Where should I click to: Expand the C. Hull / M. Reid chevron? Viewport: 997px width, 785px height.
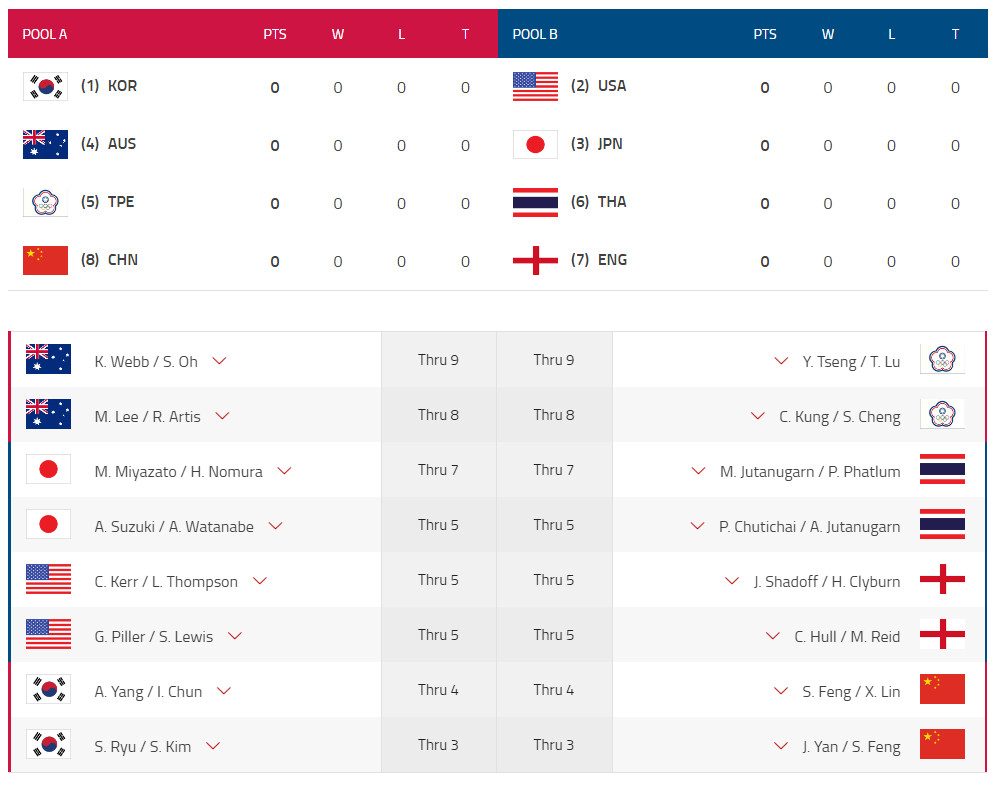[773, 636]
